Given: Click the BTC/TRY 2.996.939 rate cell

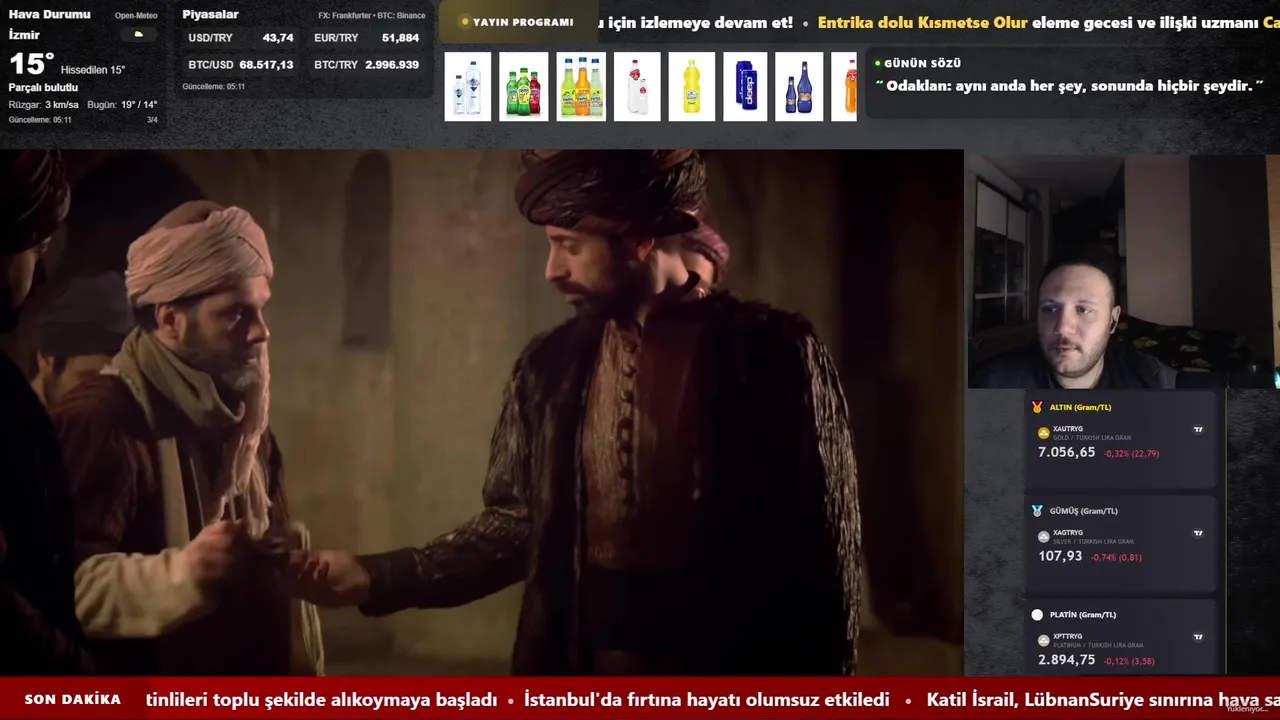Looking at the screenshot, I should (x=366, y=65).
